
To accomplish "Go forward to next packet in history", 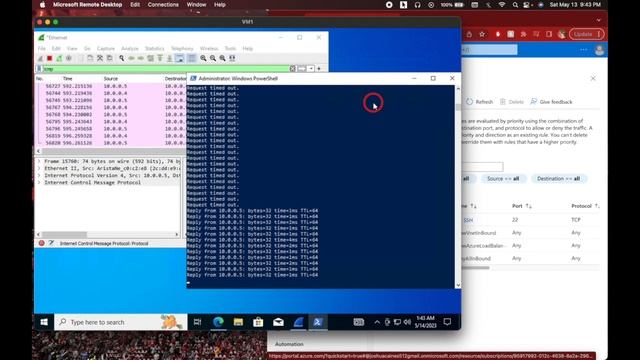I will coord(141,58).
